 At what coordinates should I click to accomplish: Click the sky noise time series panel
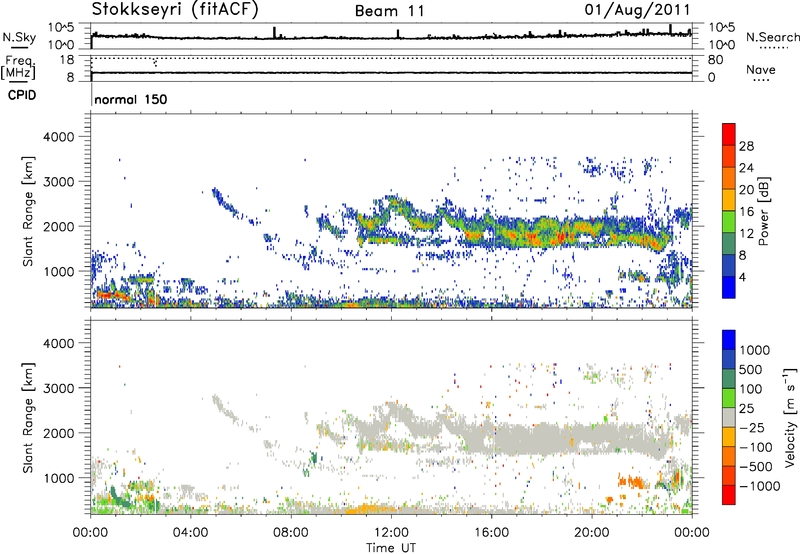391,36
